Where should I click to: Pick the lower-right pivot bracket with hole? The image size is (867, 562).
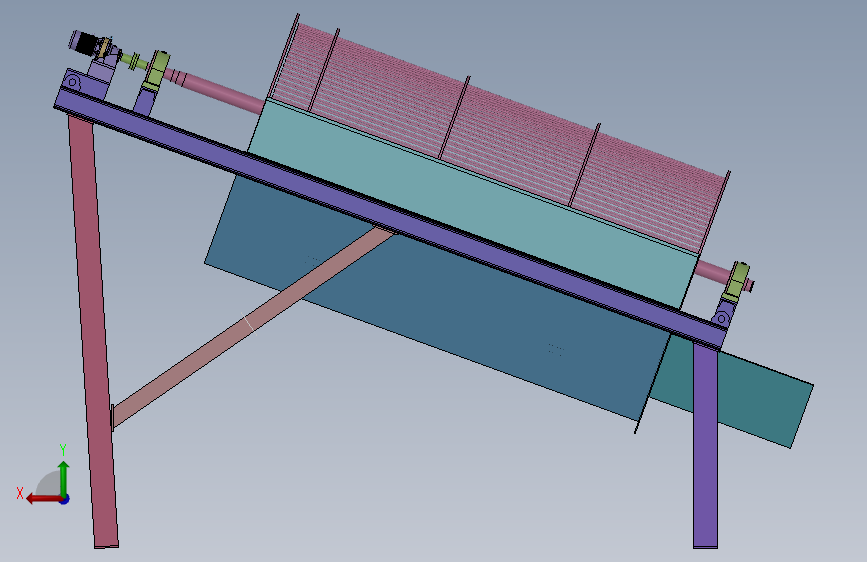[723, 317]
